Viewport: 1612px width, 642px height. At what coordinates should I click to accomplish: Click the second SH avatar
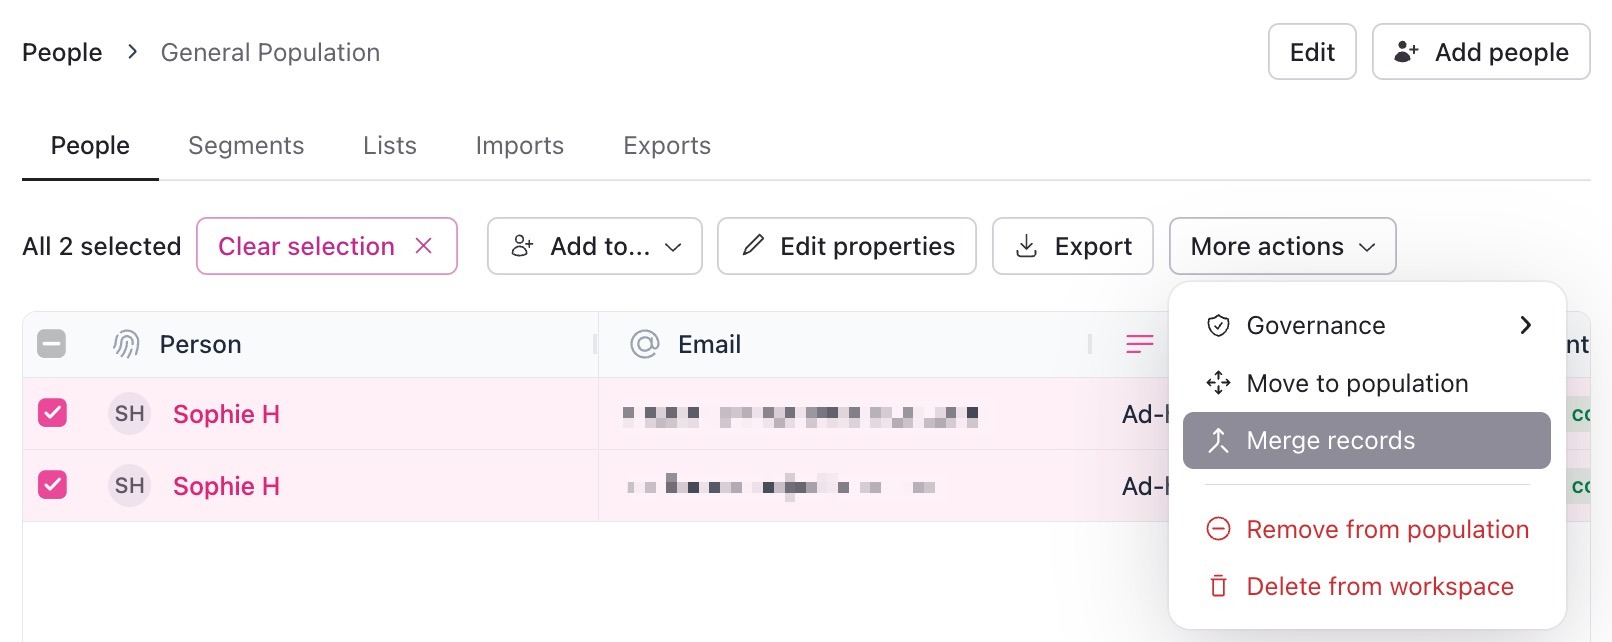129,486
